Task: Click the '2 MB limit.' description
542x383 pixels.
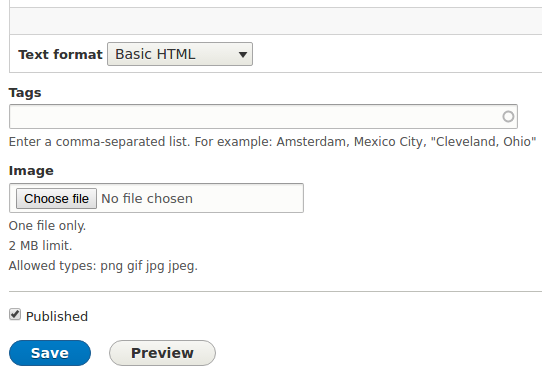Action: pyautogui.click(x=40, y=246)
